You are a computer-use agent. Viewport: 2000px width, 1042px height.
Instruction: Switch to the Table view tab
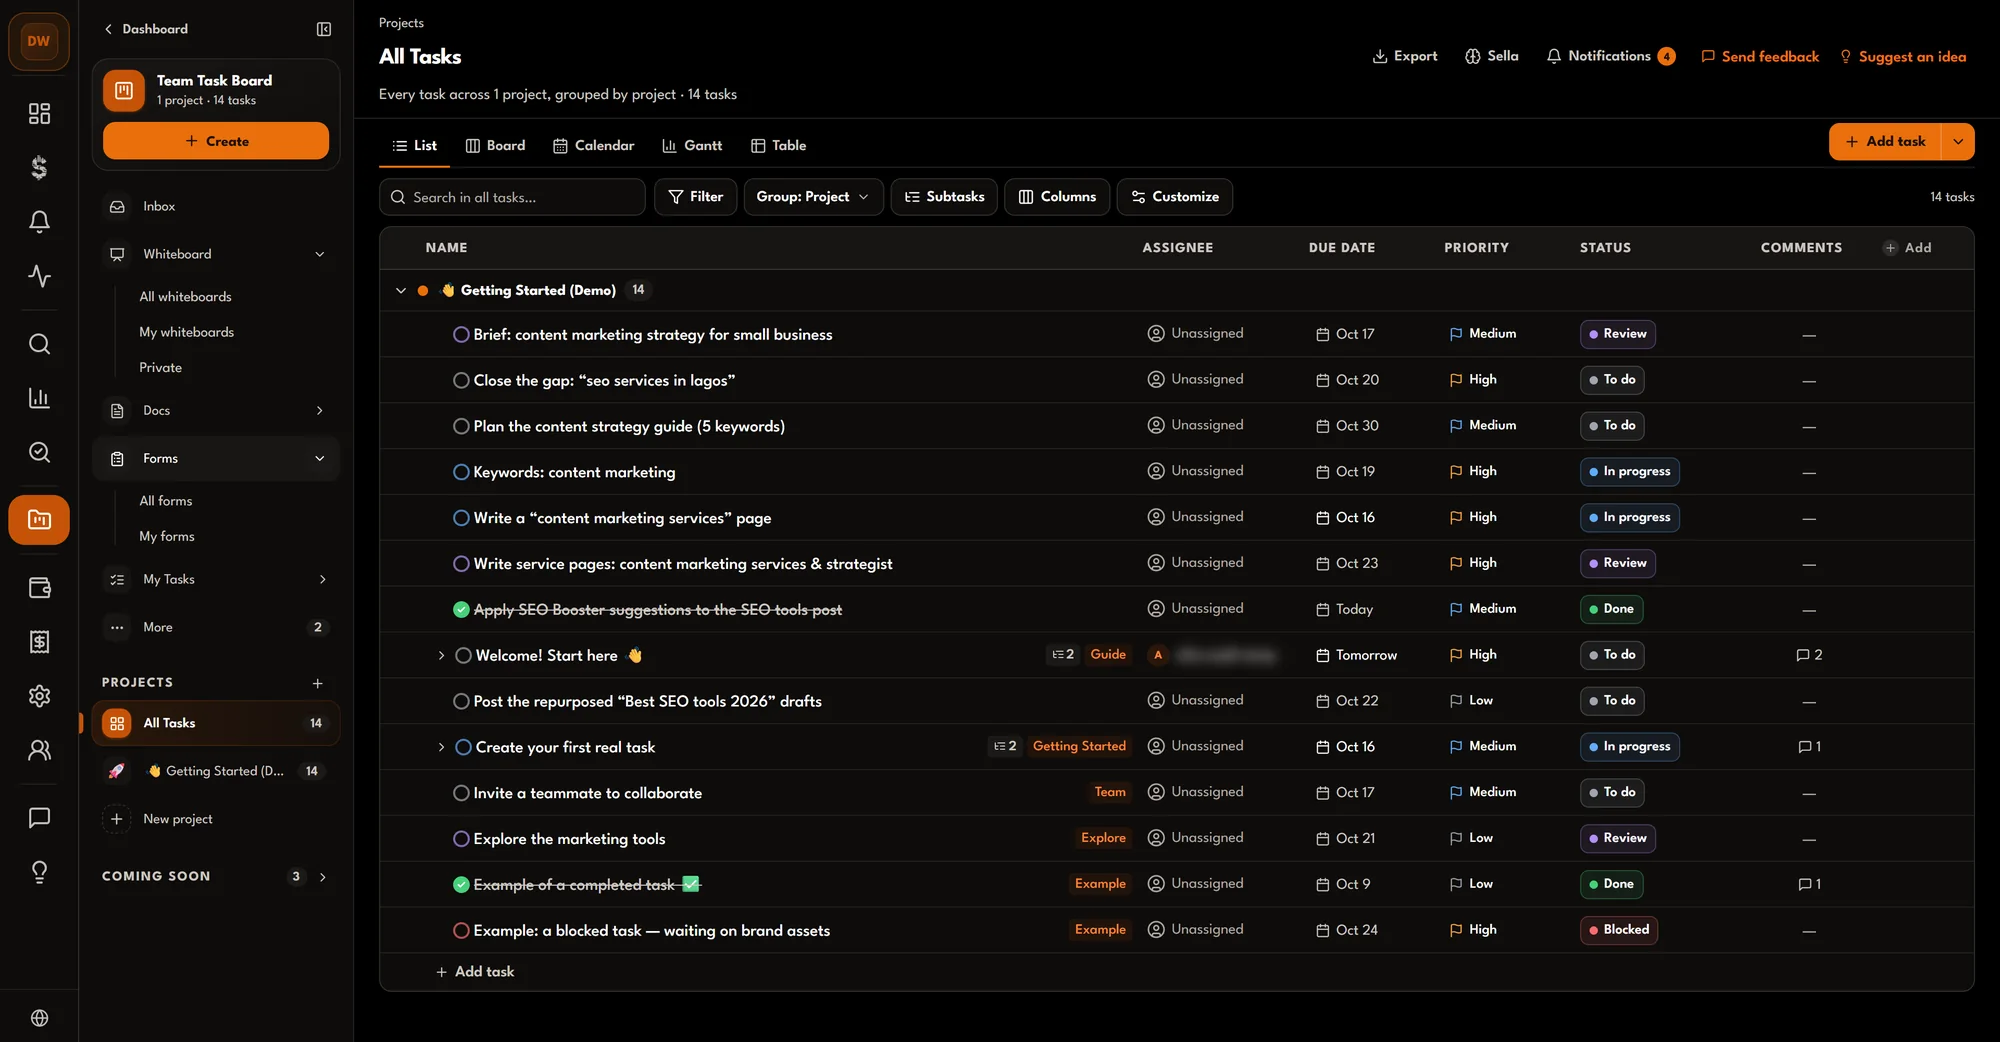point(778,145)
